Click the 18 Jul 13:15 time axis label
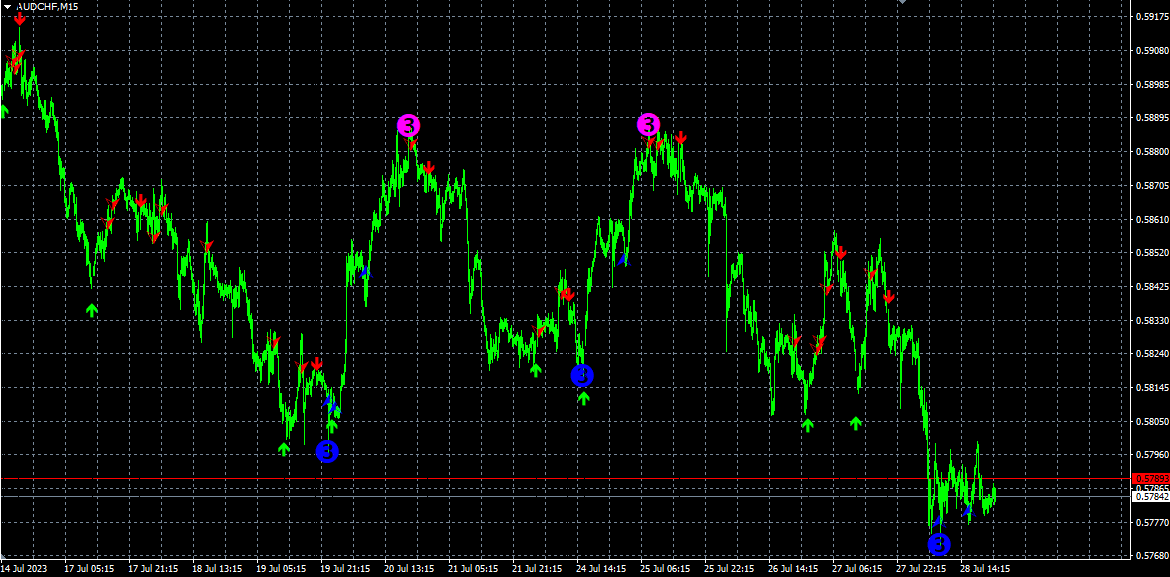The height and width of the screenshot is (577, 1170). click(x=217, y=569)
